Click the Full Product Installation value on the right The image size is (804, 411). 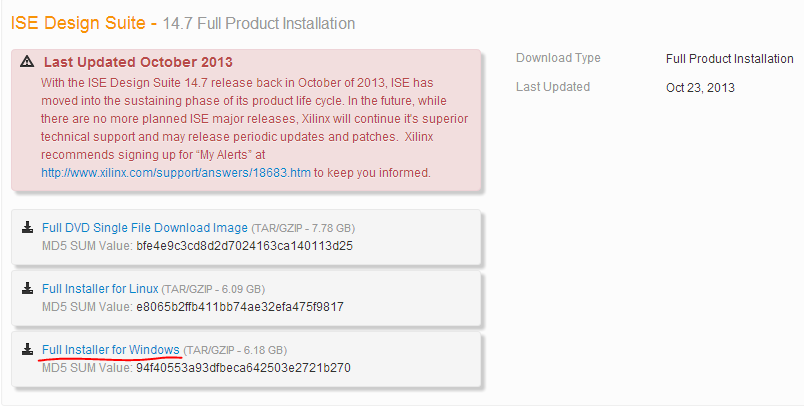[x=729, y=59]
